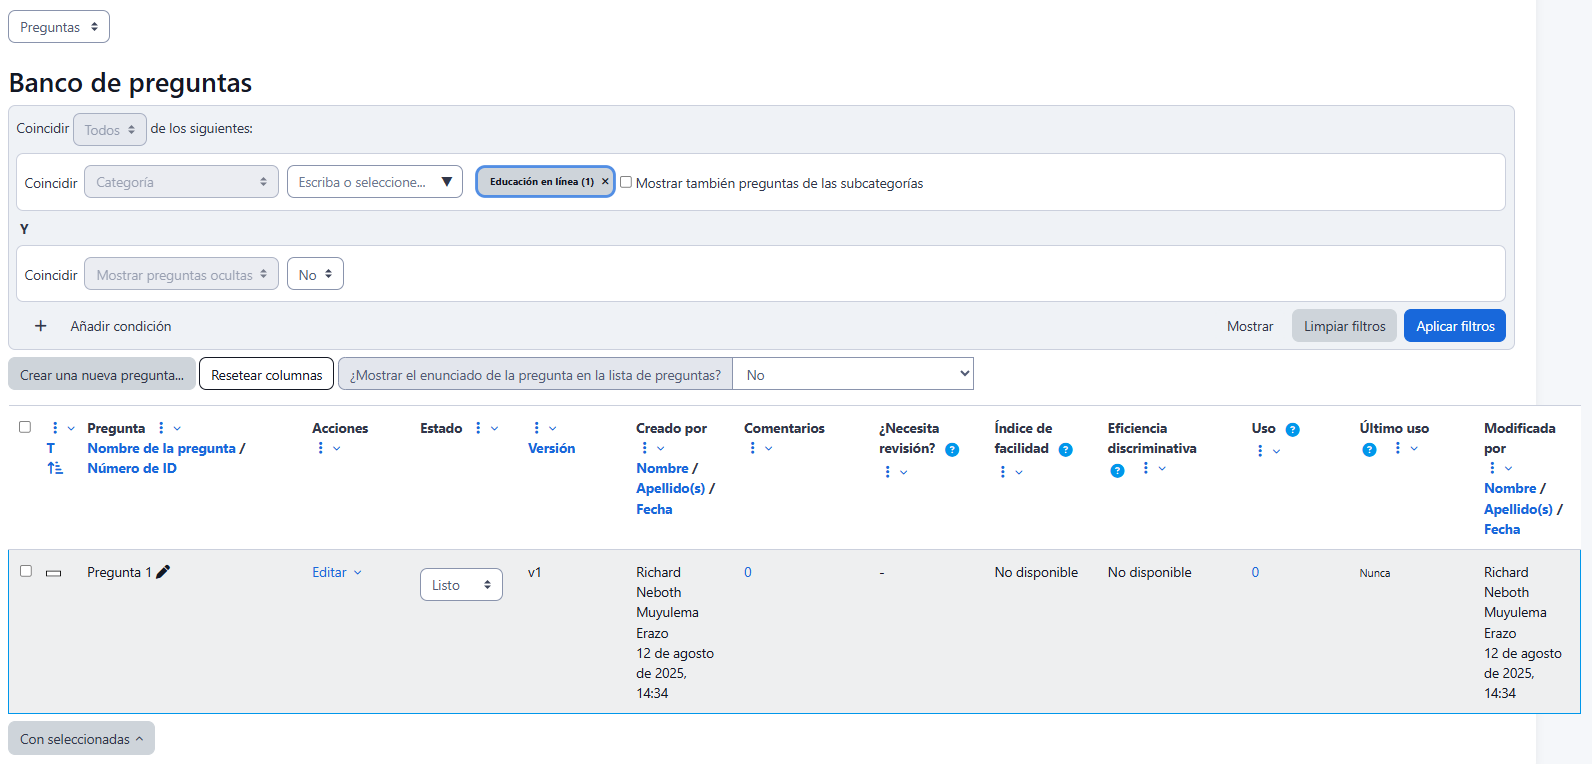Click the help icon next to Uso
The height and width of the screenshot is (764, 1592).
click(x=1292, y=430)
